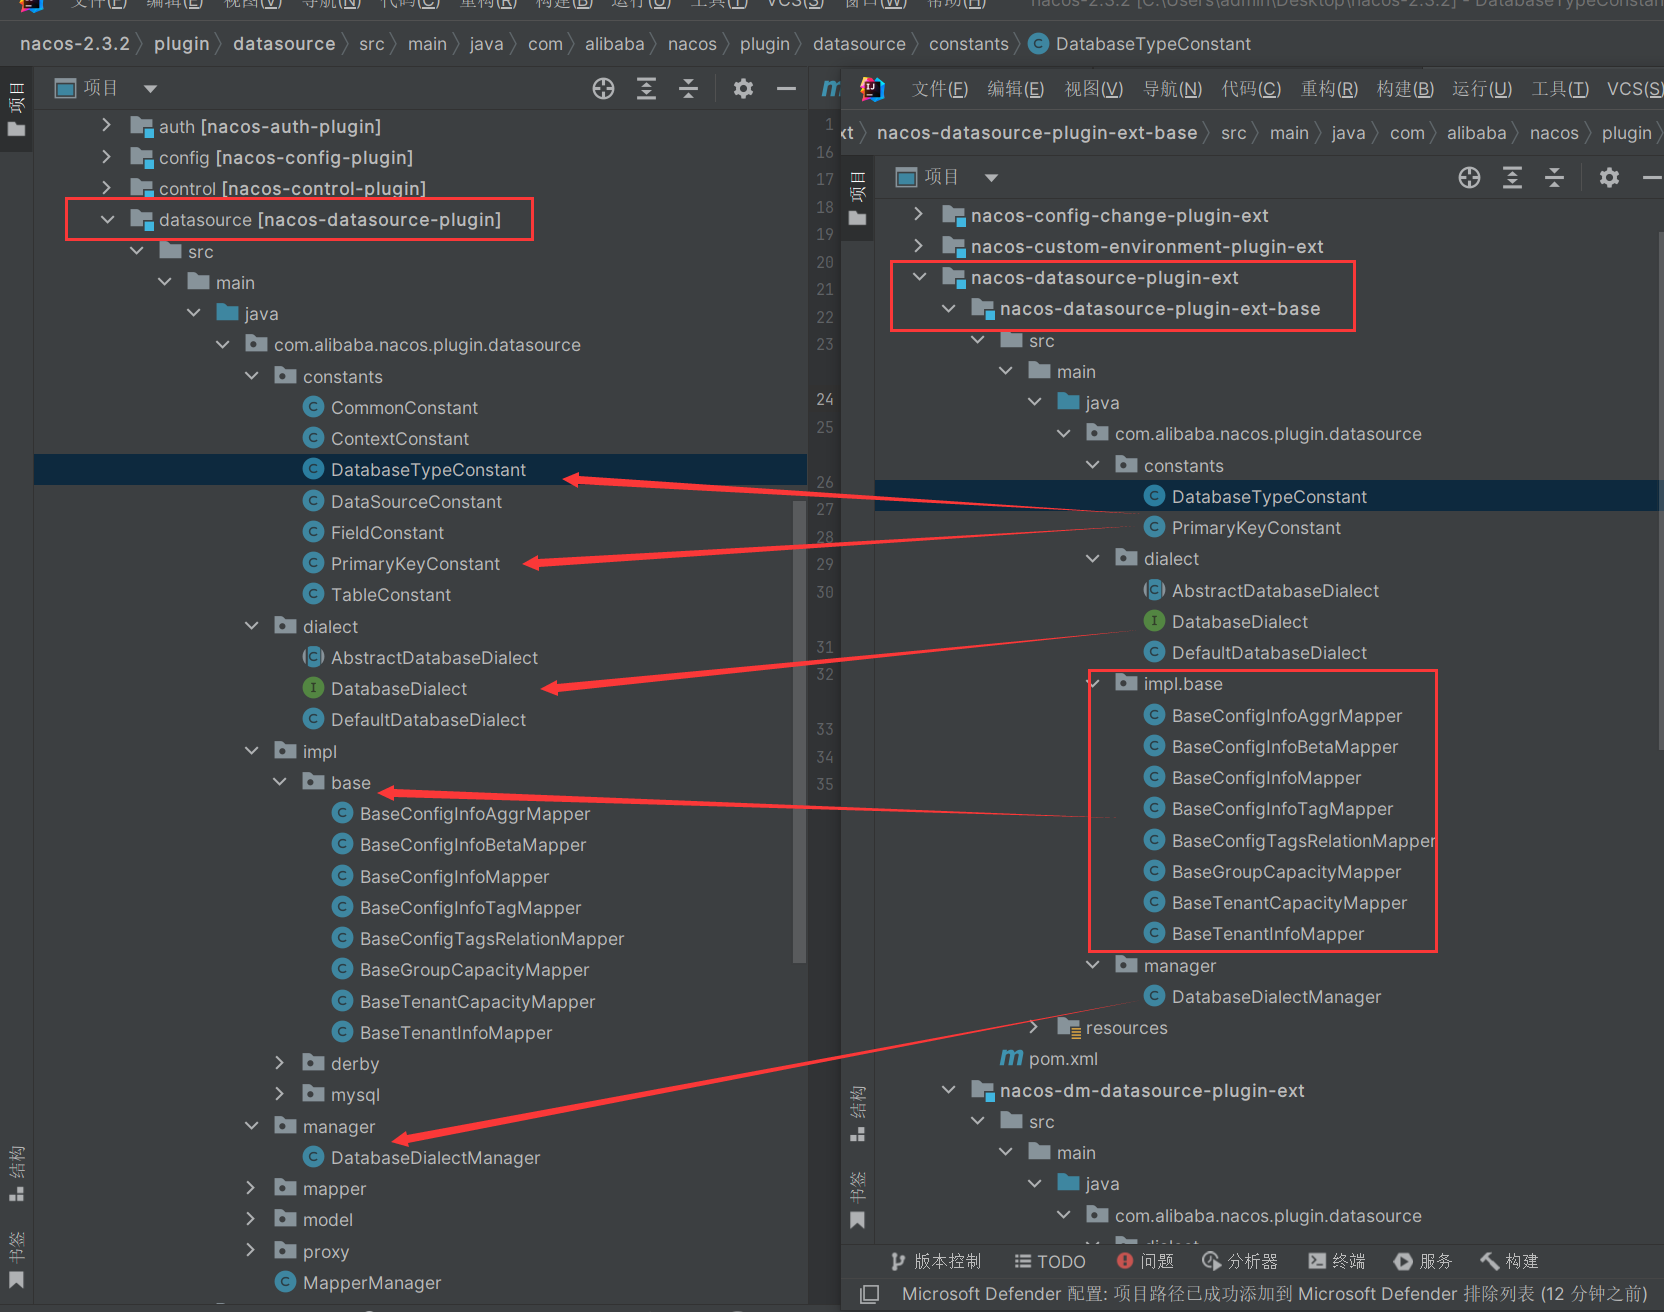Open project view dropdown in left panel
The height and width of the screenshot is (1312, 1664).
tap(150, 89)
